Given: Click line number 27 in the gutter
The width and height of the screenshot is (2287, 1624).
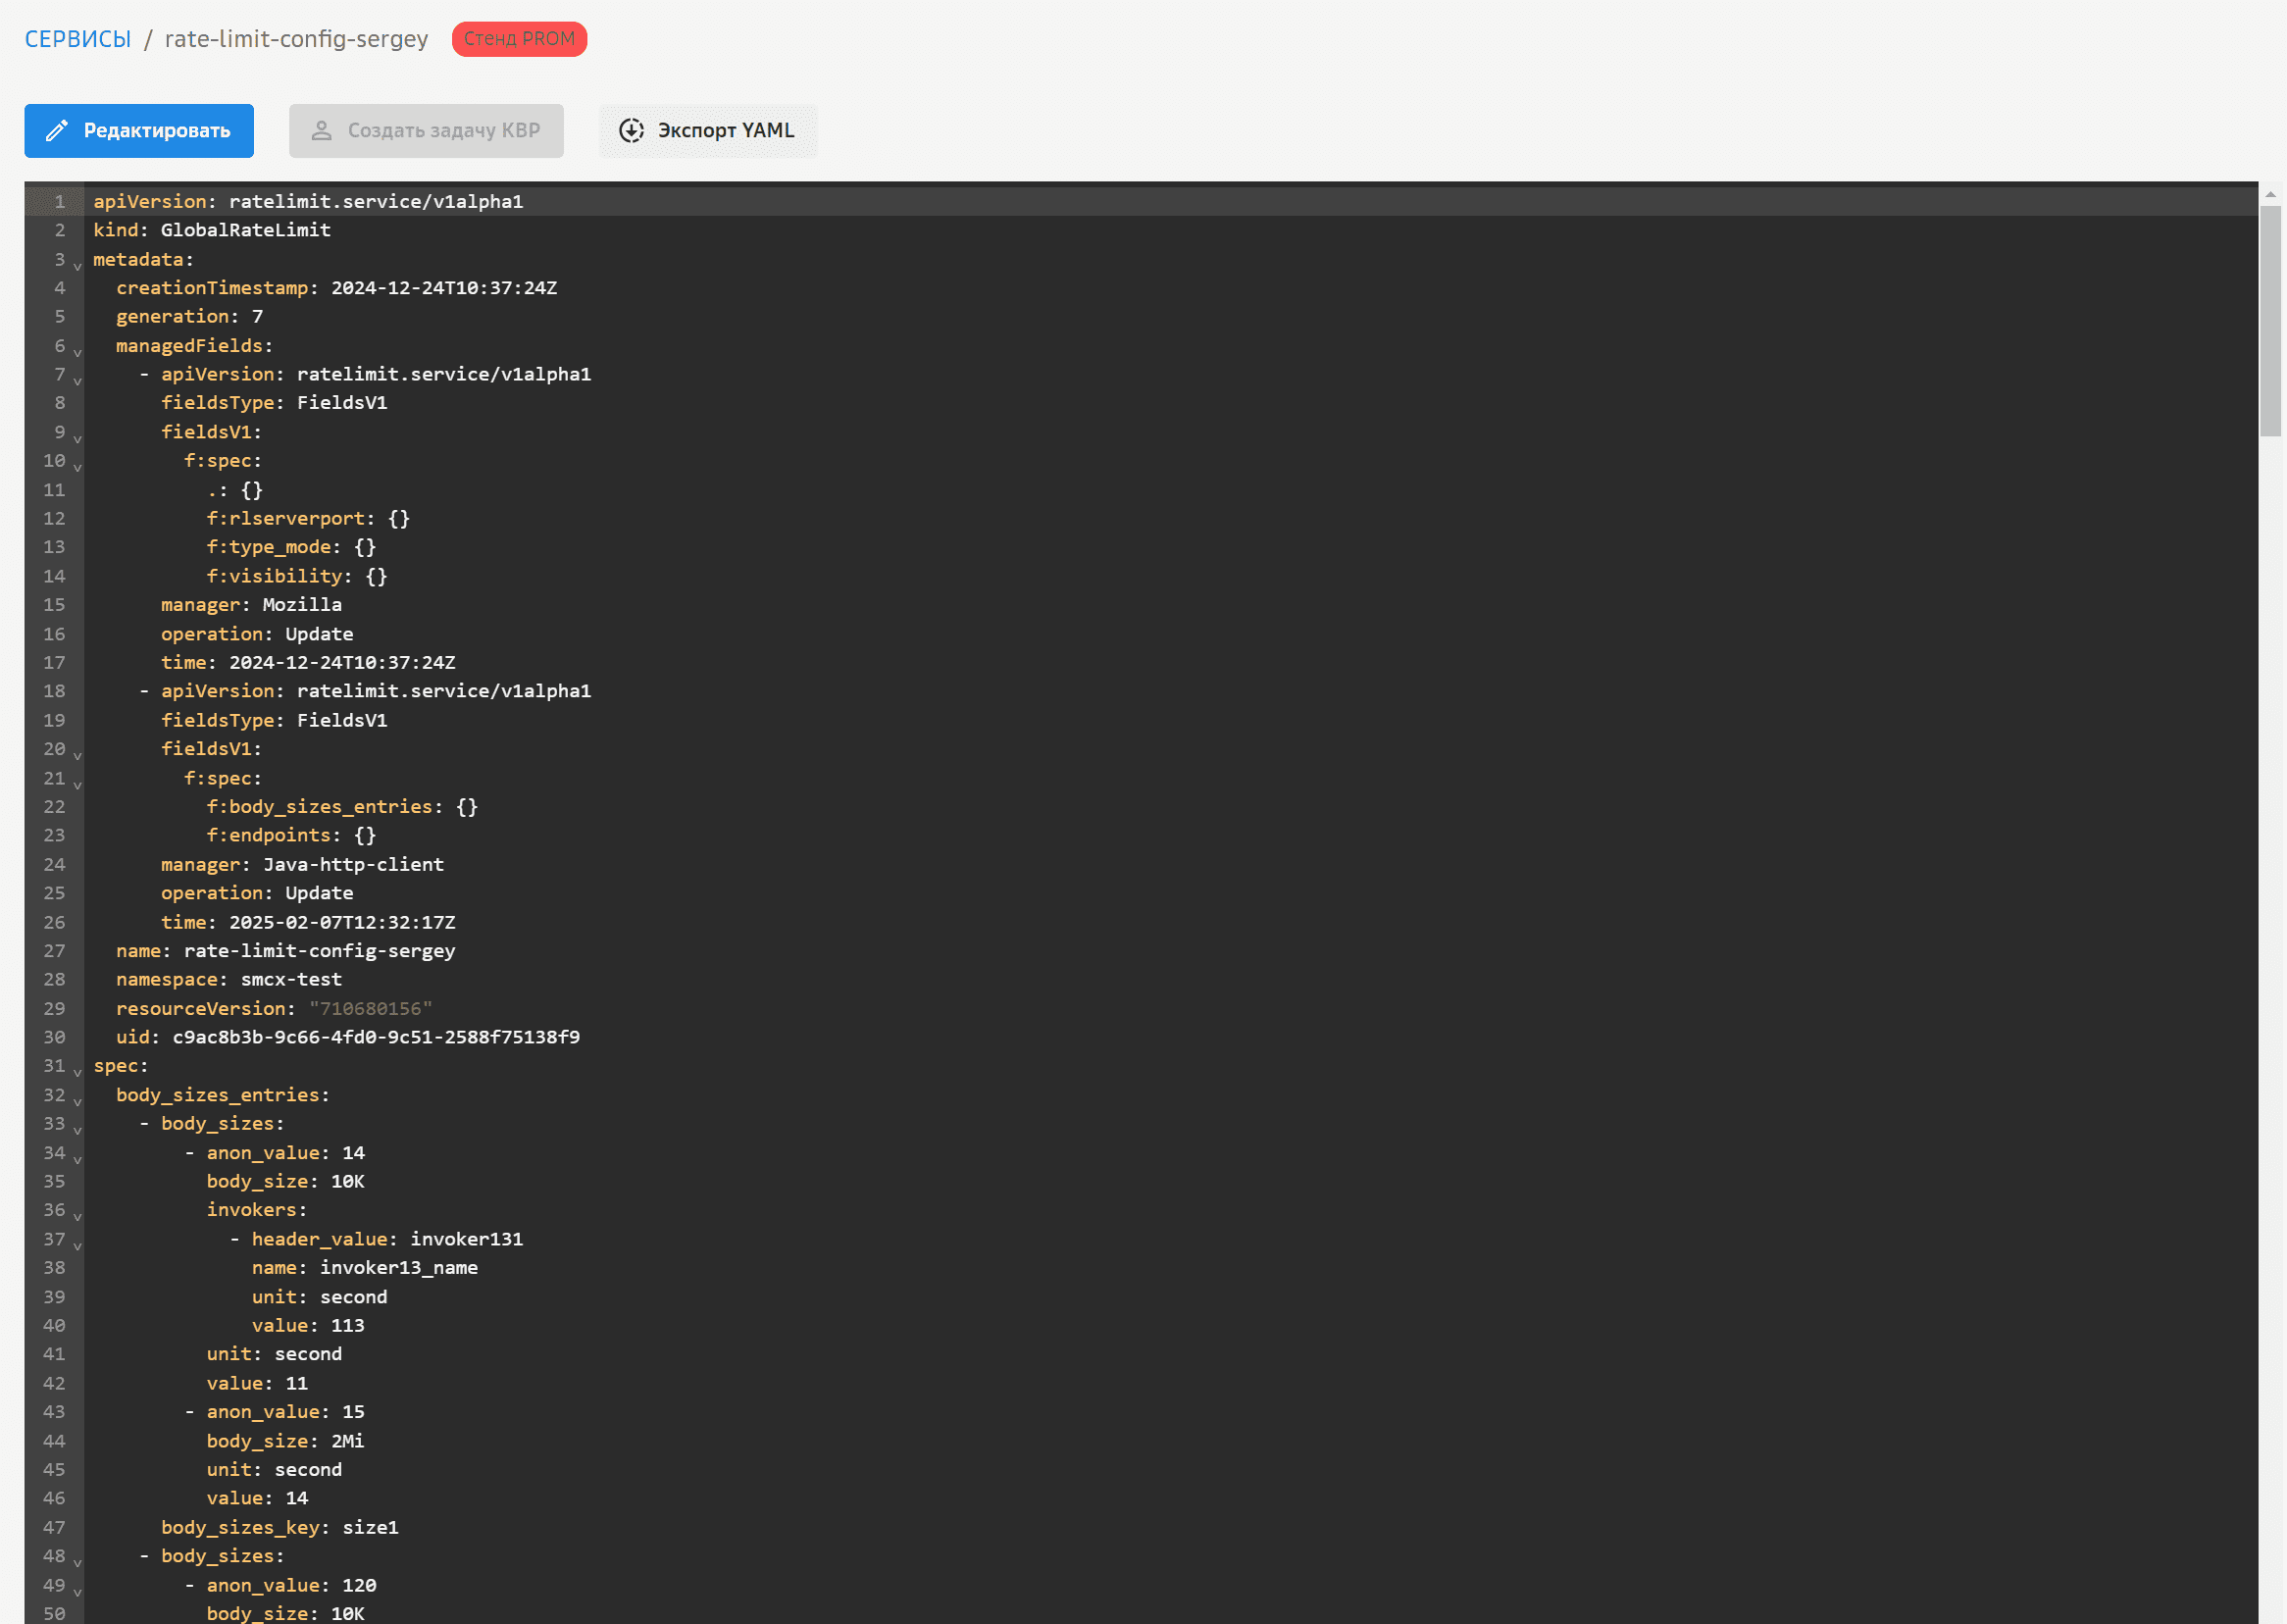Looking at the screenshot, I should point(55,951).
